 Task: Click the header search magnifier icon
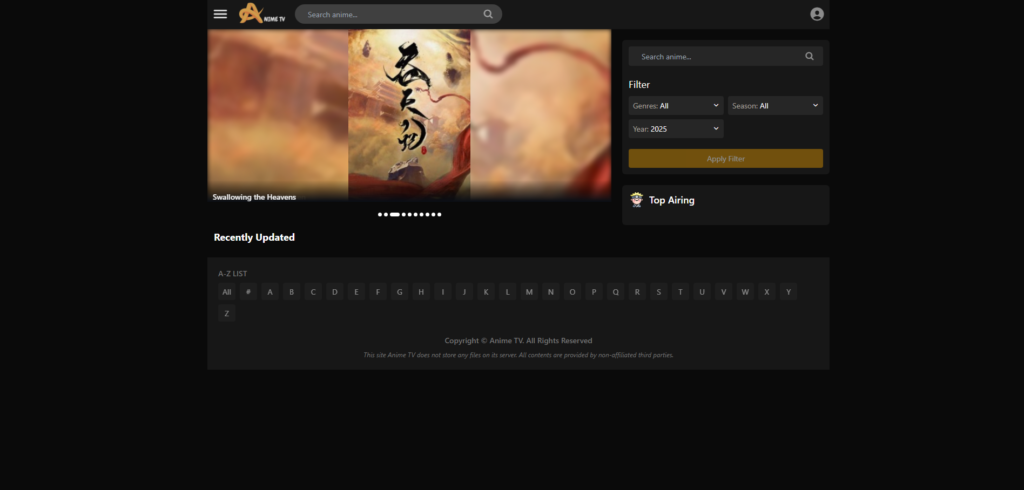point(488,14)
